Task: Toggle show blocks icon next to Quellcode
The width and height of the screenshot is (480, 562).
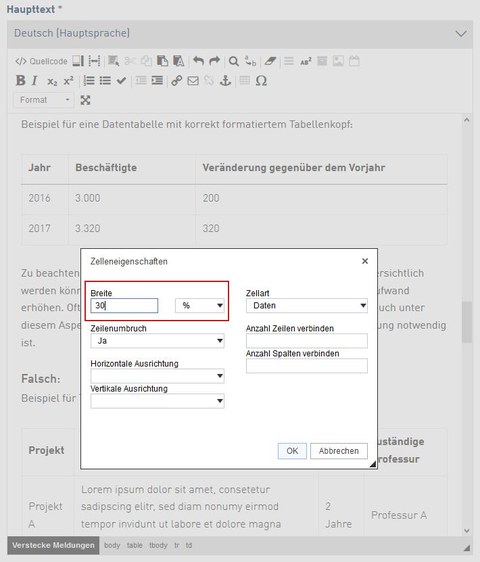Action: 78,61
